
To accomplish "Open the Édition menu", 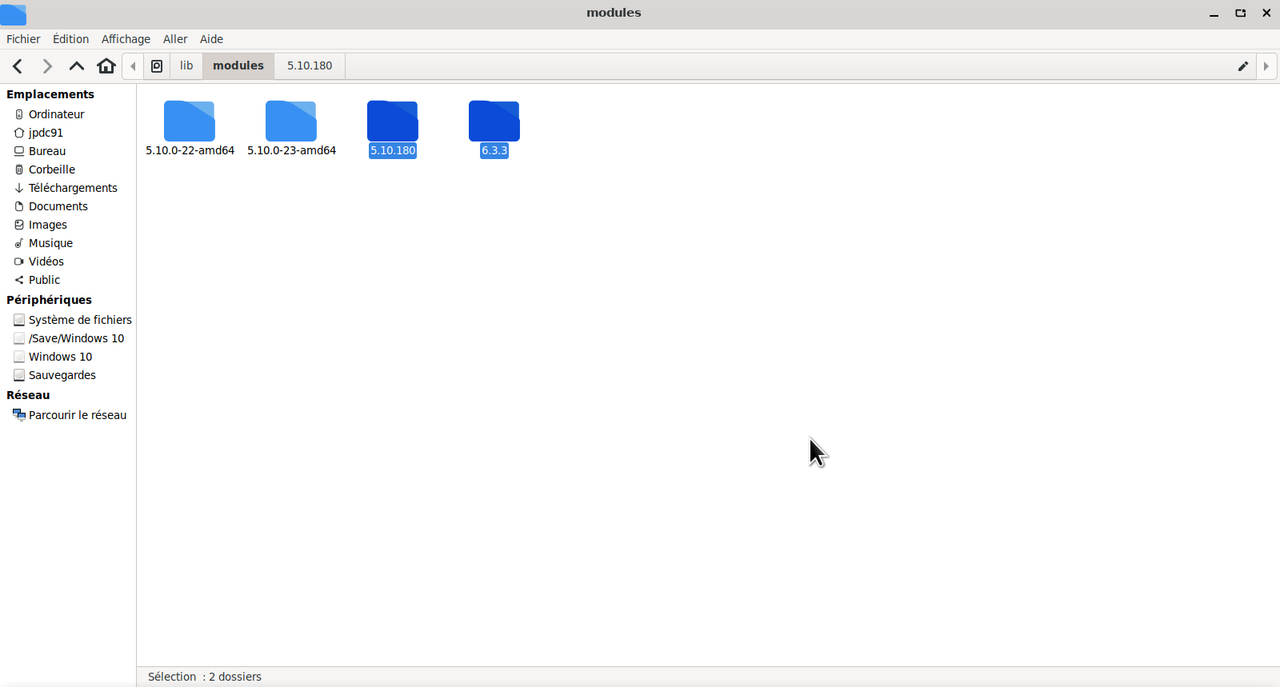I will (x=71, y=39).
